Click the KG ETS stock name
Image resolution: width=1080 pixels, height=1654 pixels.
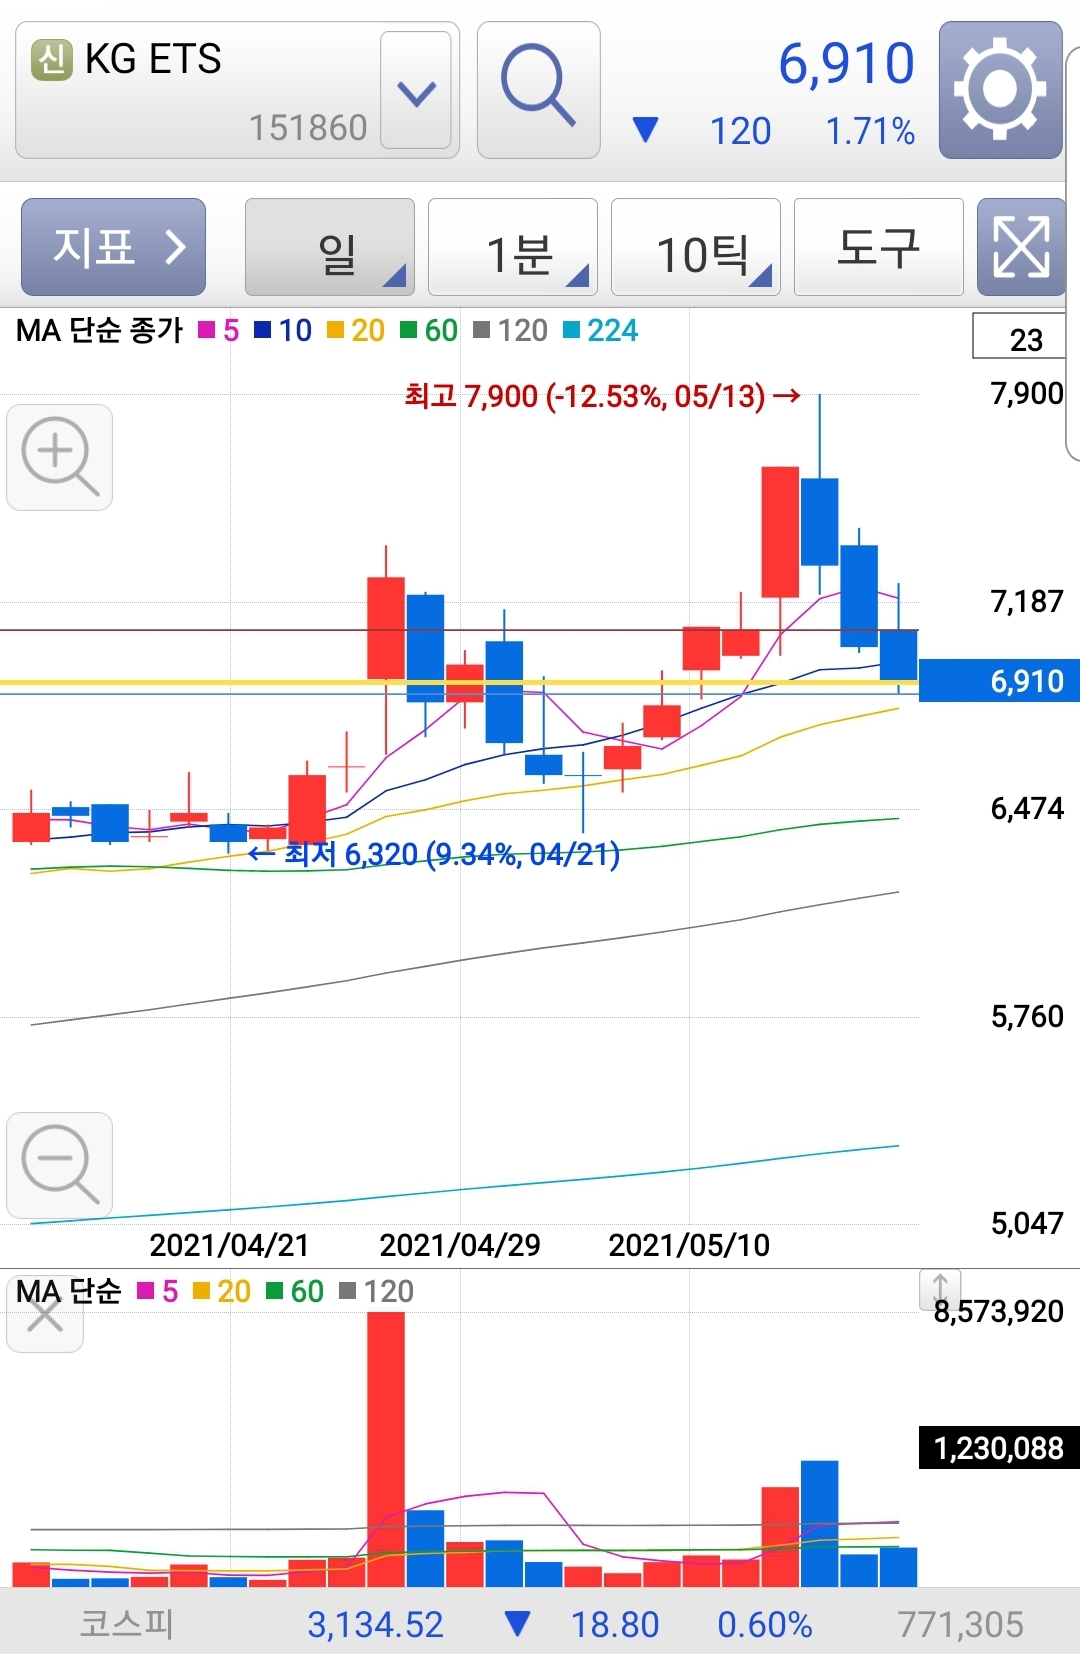153,60
